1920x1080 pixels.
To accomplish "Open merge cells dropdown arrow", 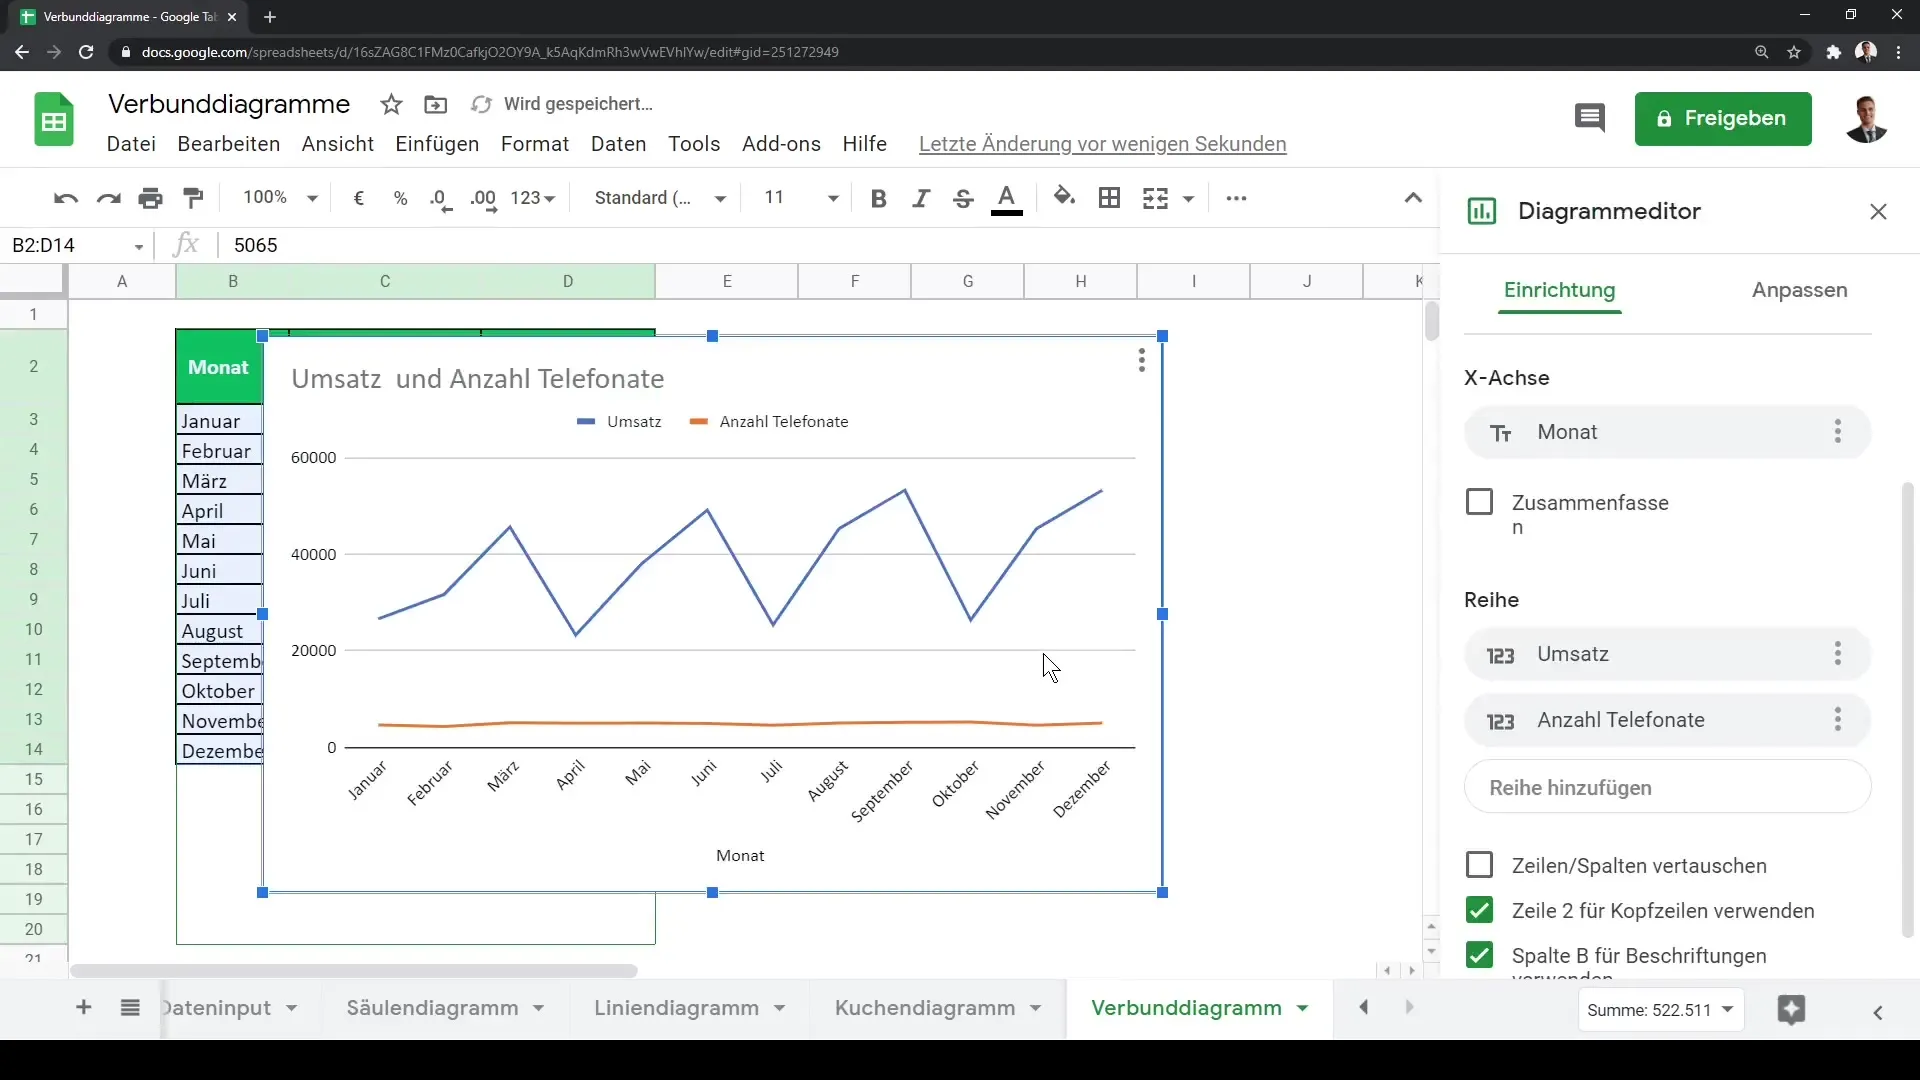I will [1189, 199].
